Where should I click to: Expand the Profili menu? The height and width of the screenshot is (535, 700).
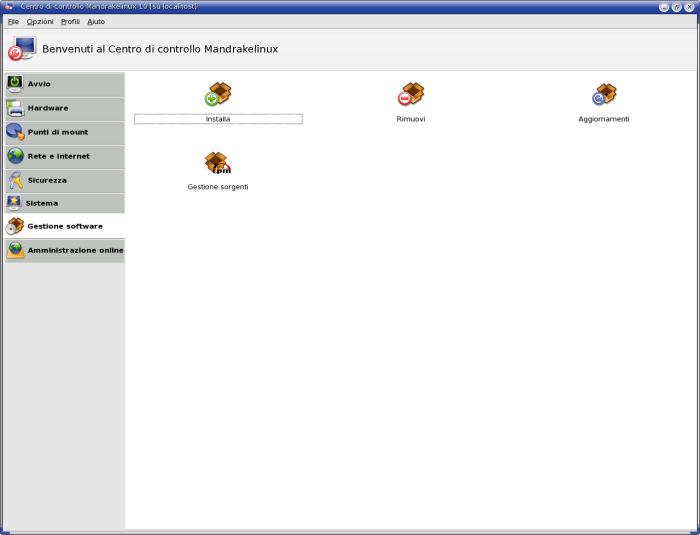(70, 21)
